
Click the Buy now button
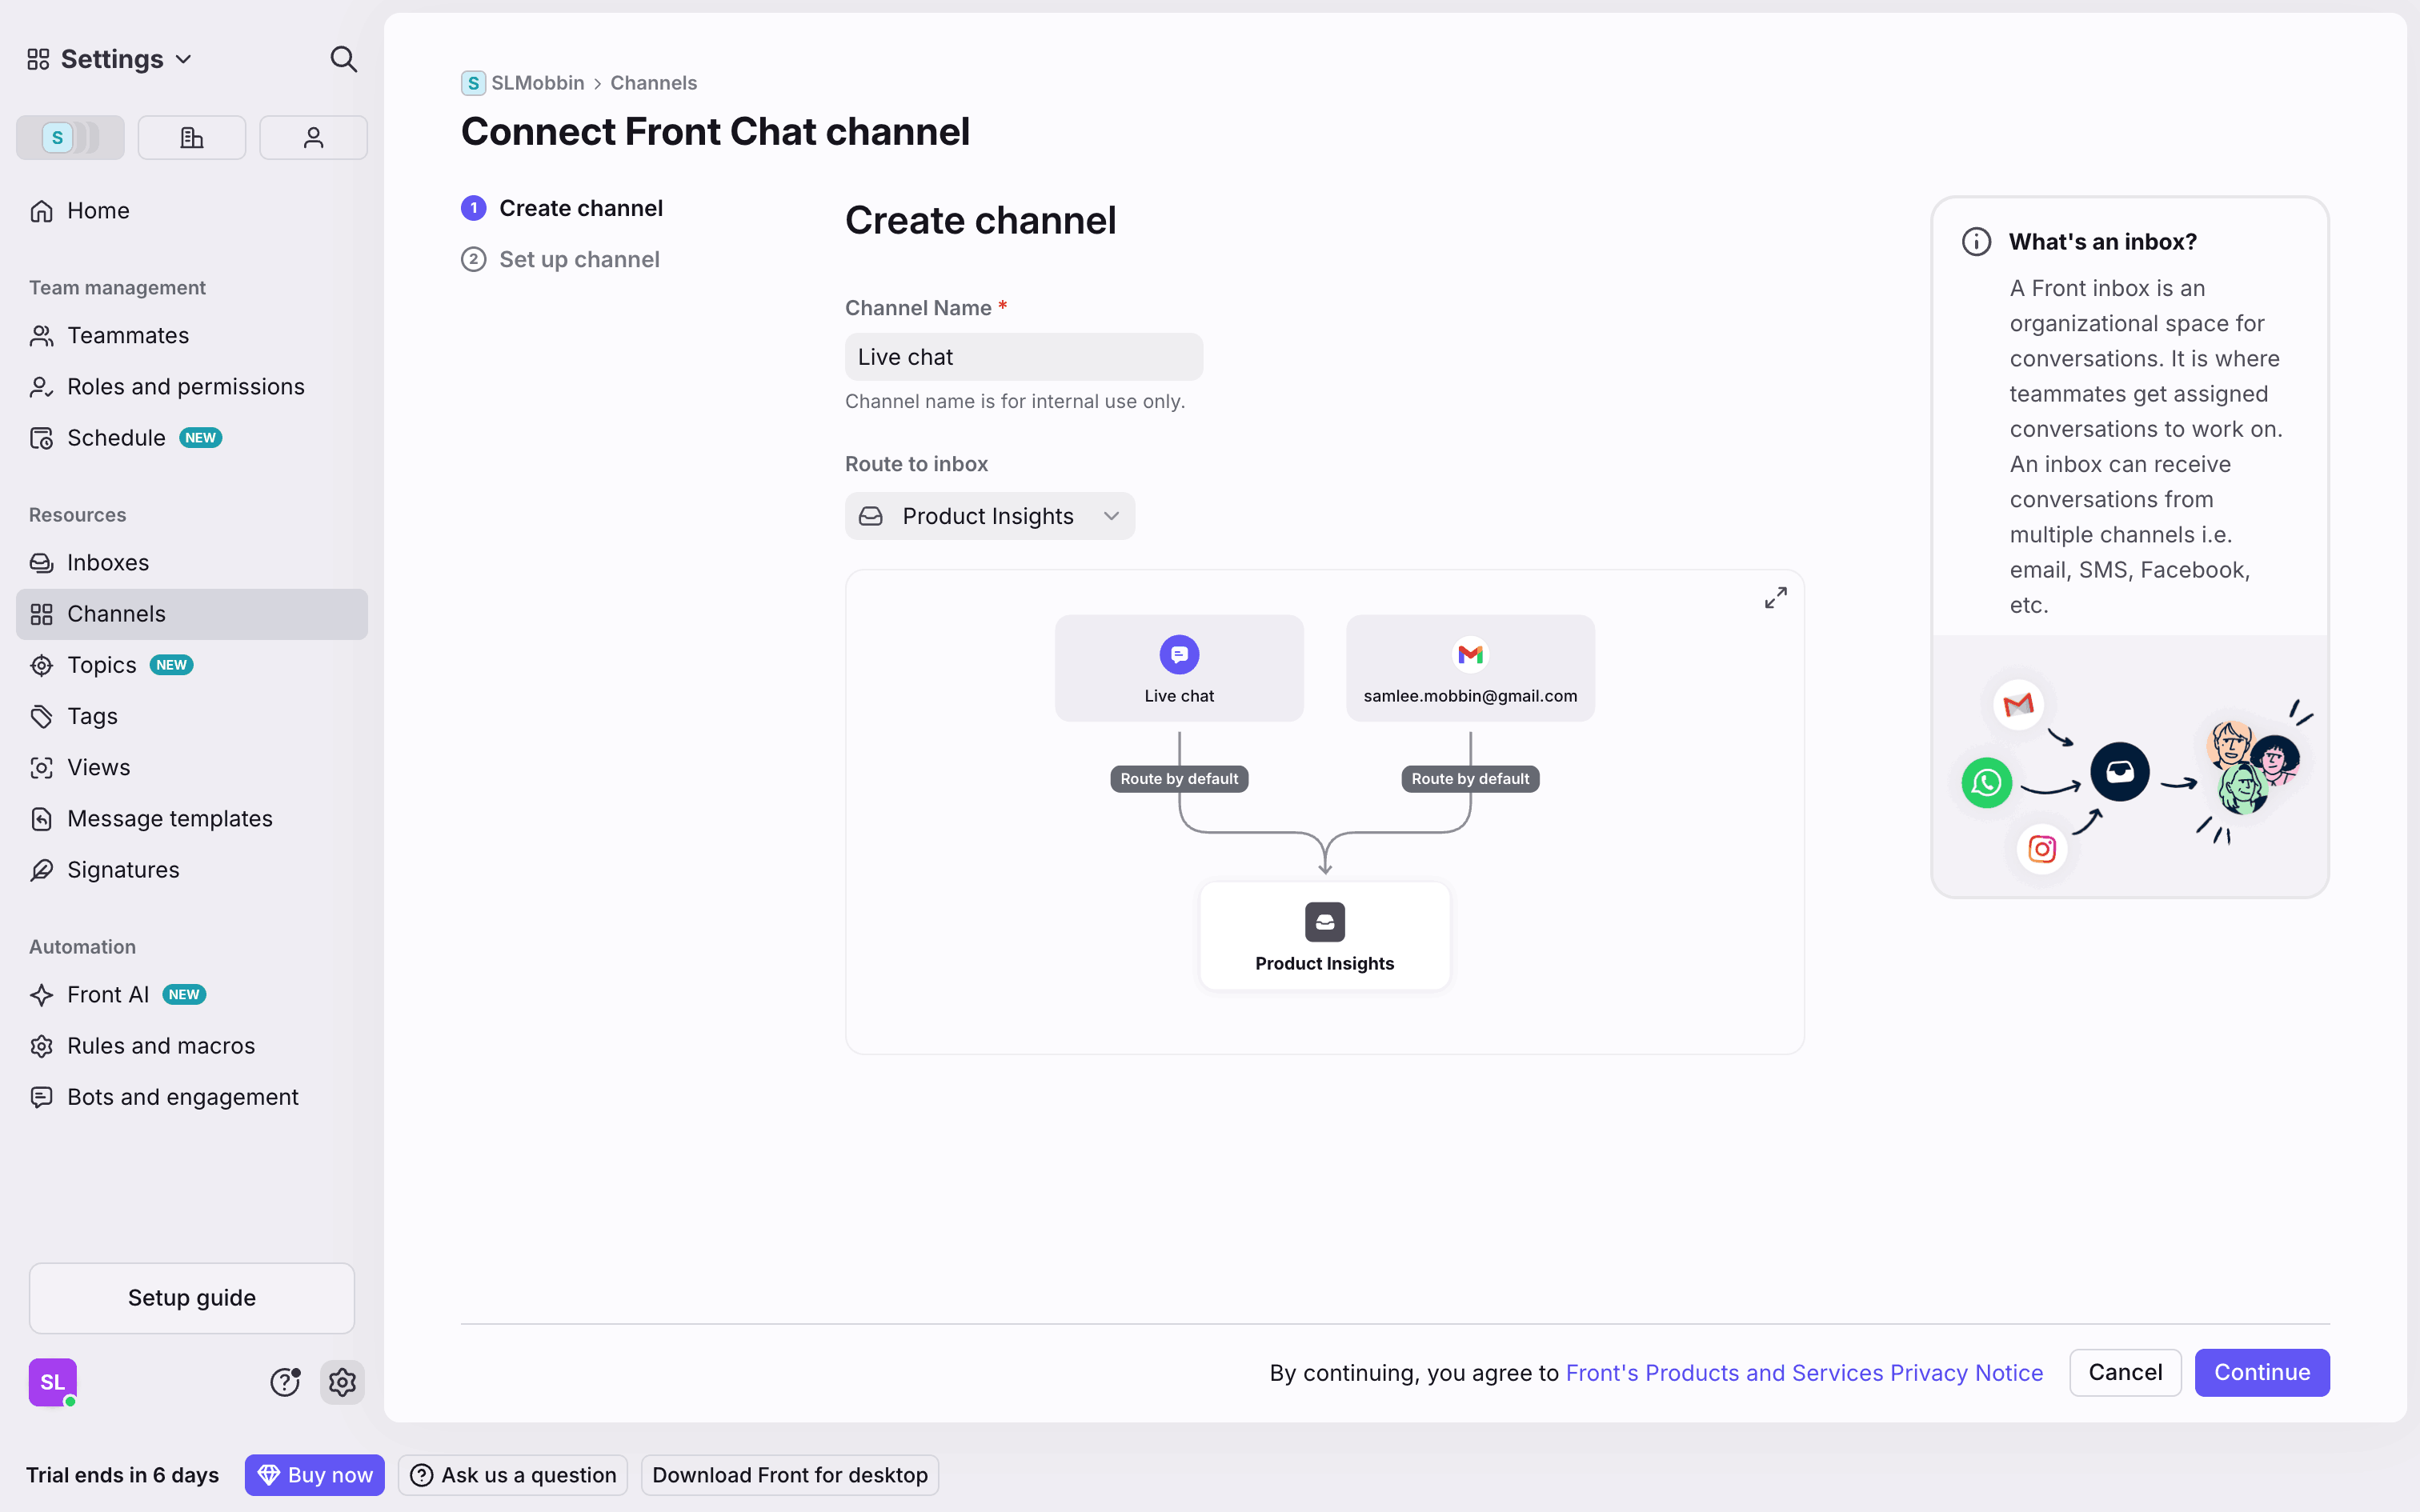[x=314, y=1475]
